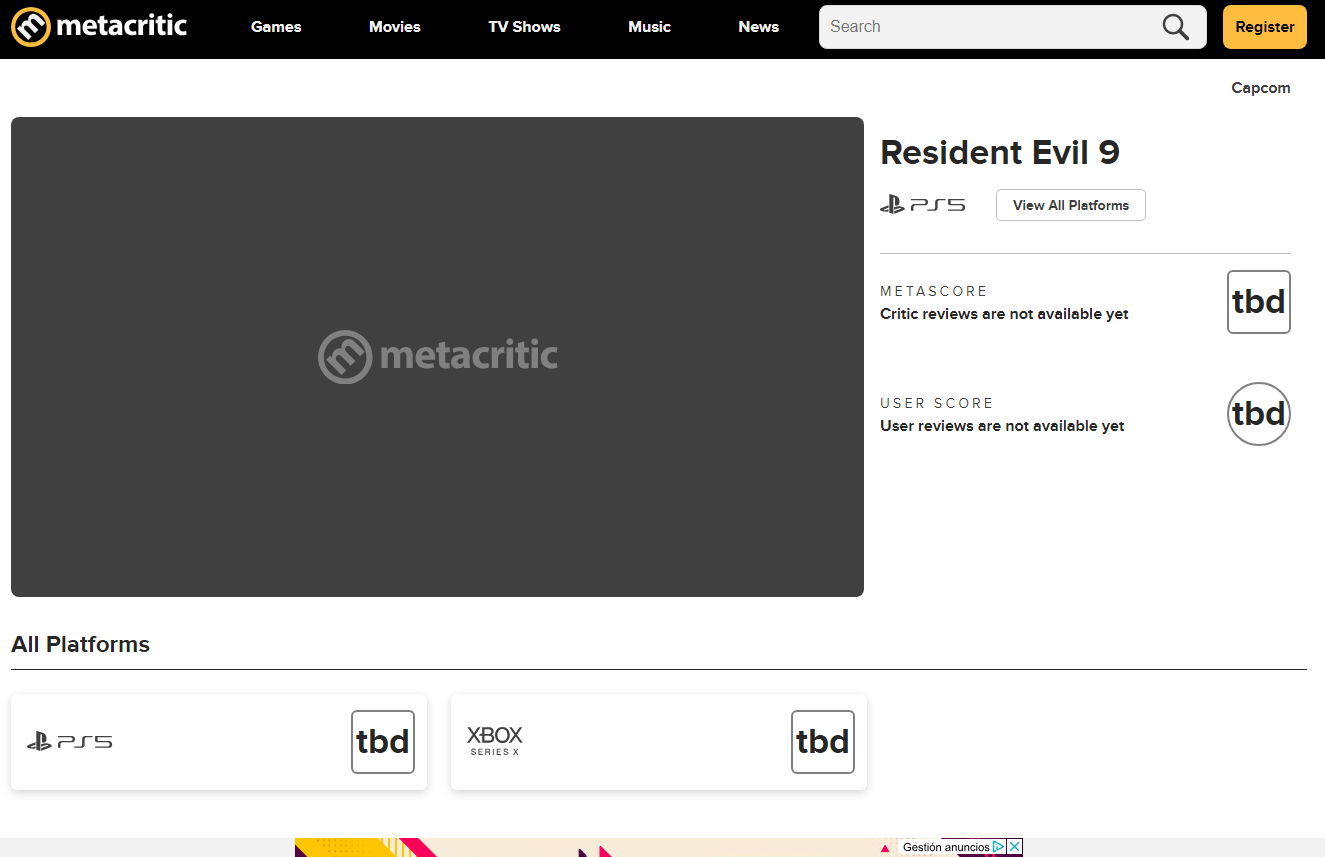Click the AdChoices triangle icon
Screen dimensions: 1325x857
pyautogui.click(x=999, y=847)
